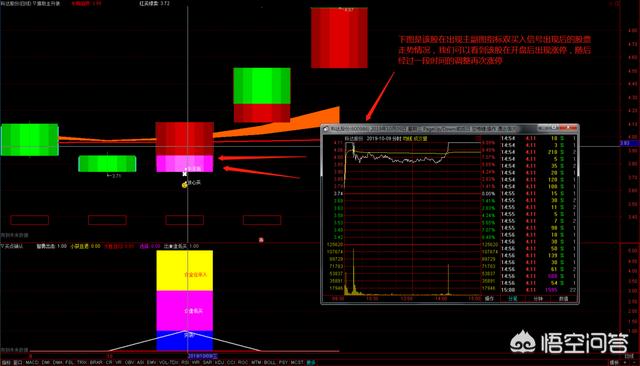Screen dimensions: 640x366
Task: Select the CR indicator tab
Action: (x=109, y=362)
